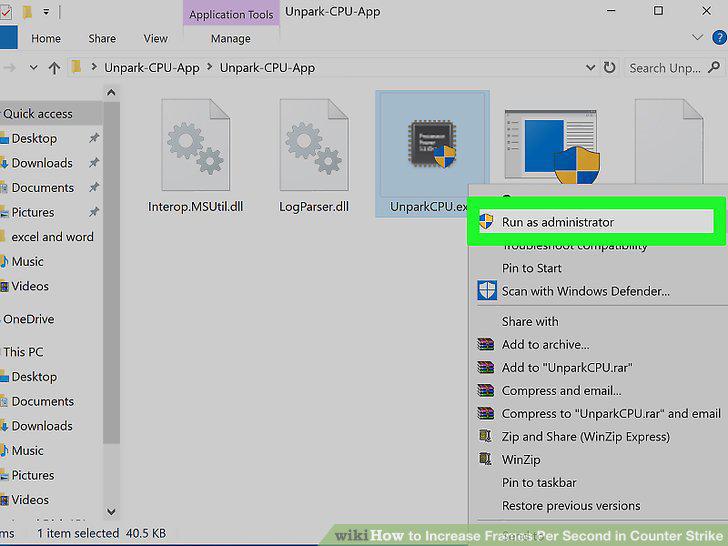Viewport: 728px width, 546px height.
Task: Click WinRAR icon beside Compress and email
Action: pos(486,390)
